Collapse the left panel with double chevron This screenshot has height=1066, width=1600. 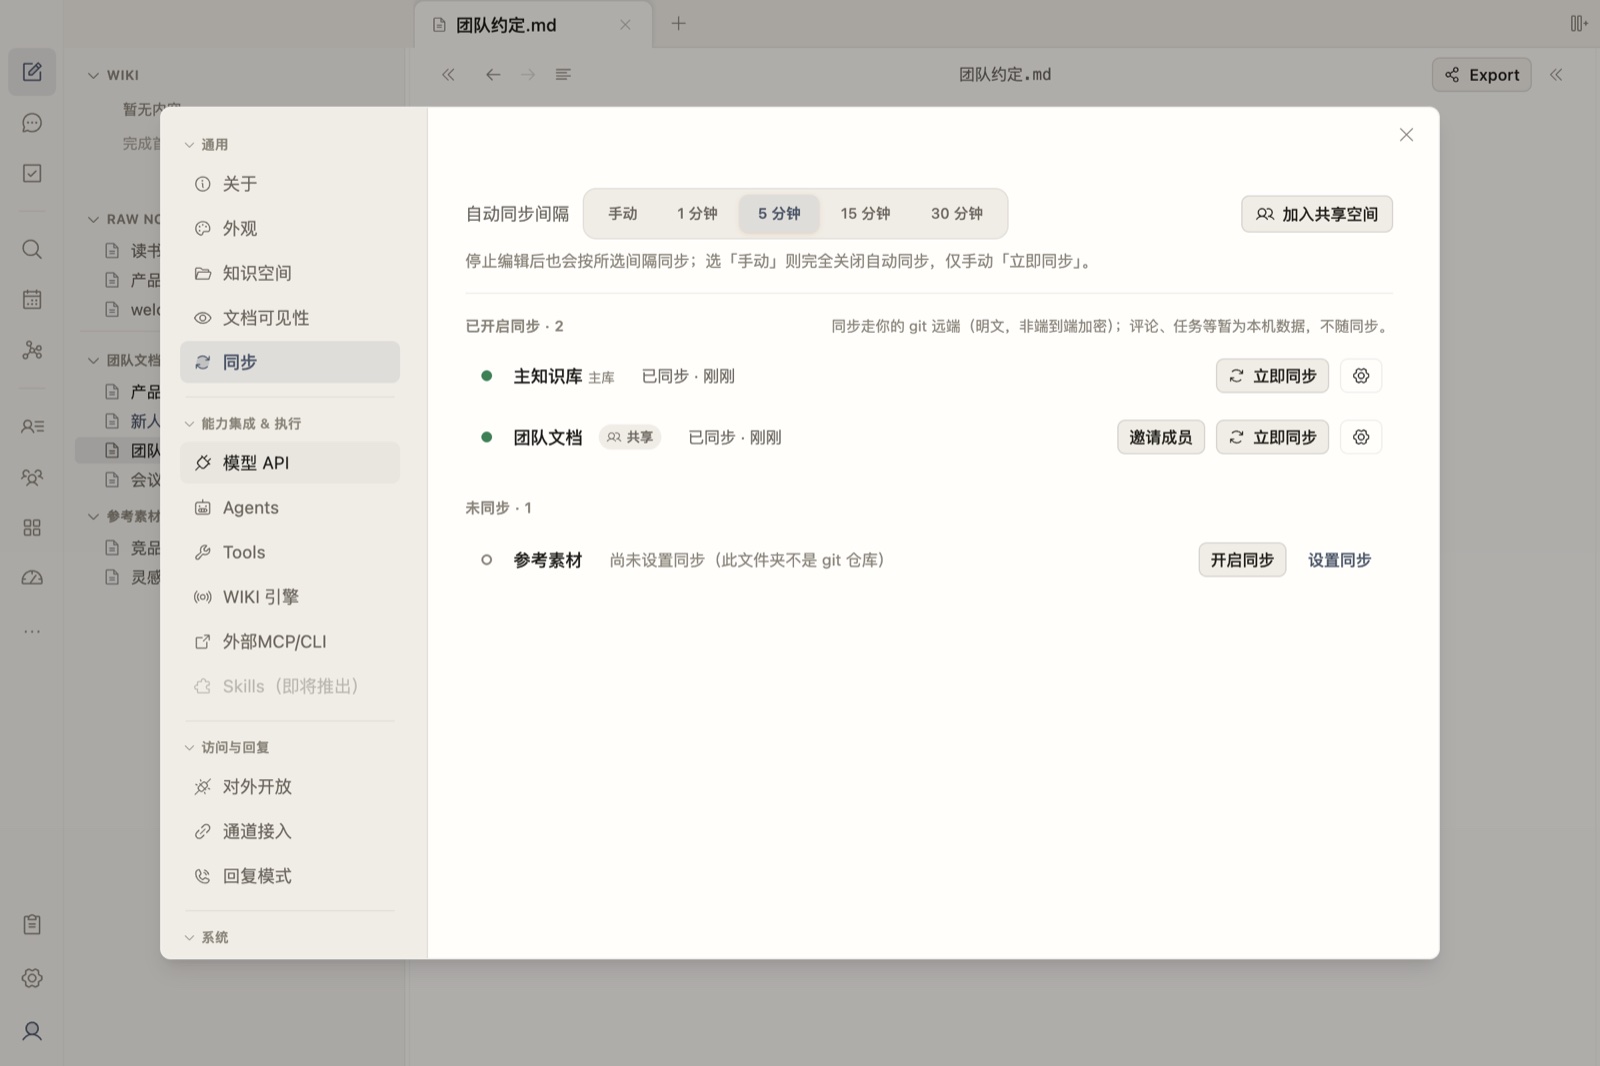tap(448, 75)
